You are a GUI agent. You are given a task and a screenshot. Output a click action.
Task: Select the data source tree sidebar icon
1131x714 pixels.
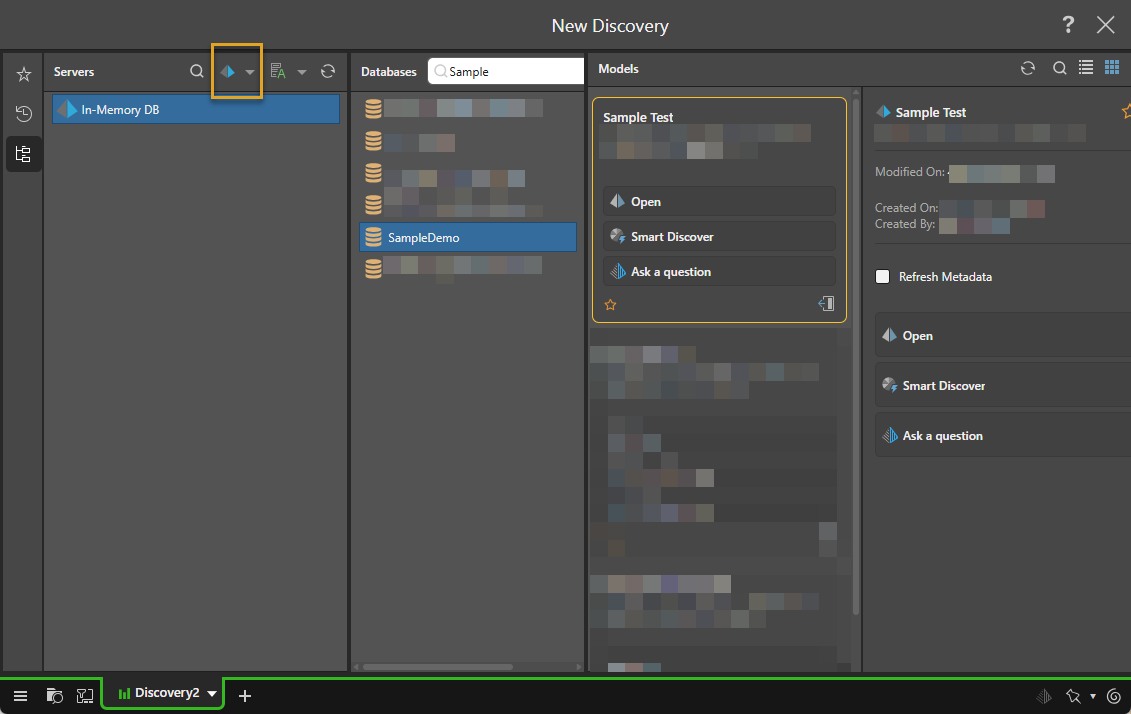point(24,154)
